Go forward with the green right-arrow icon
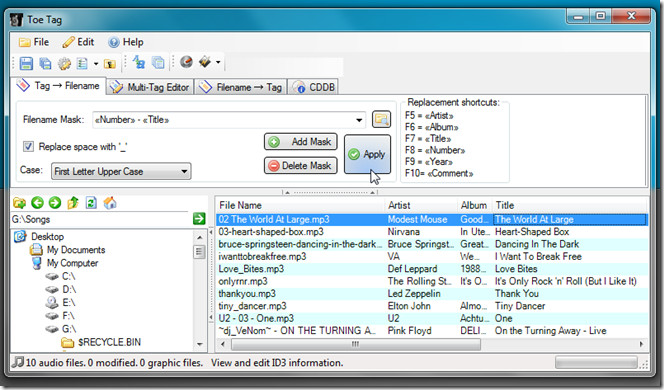Viewport: 664px width, 390px height. pyautogui.click(x=55, y=203)
